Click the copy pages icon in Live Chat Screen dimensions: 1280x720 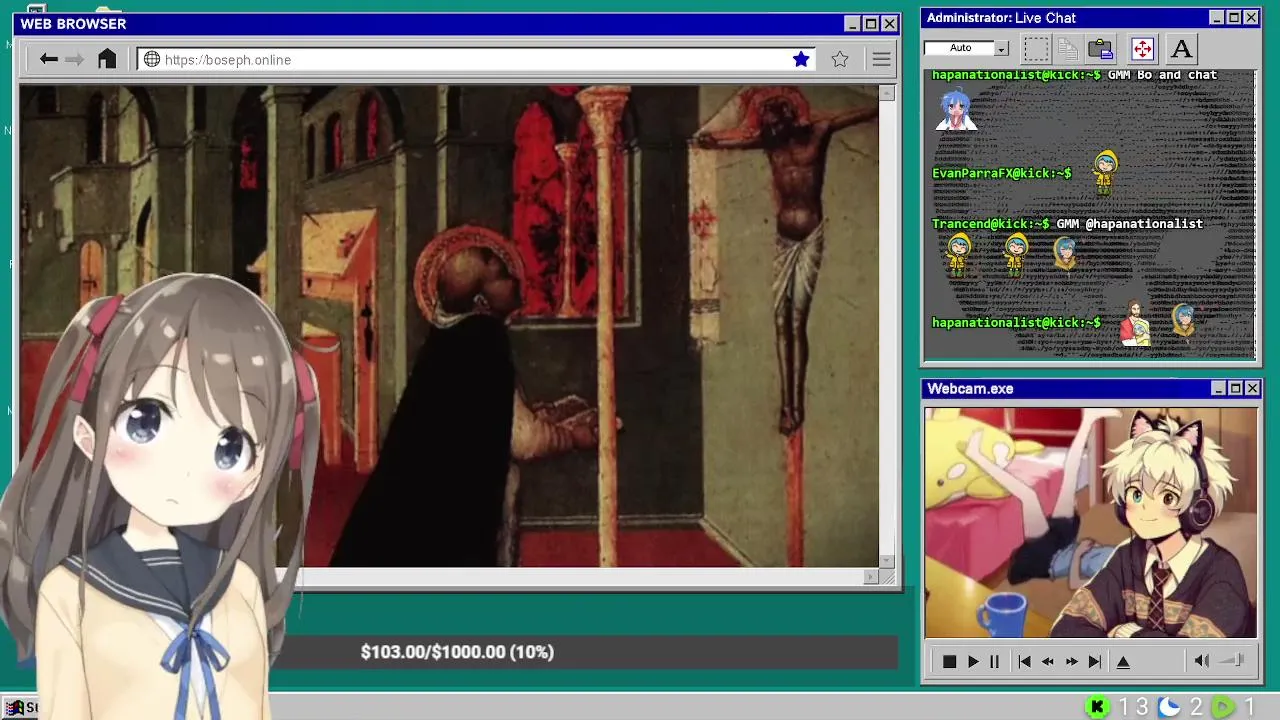1068,48
